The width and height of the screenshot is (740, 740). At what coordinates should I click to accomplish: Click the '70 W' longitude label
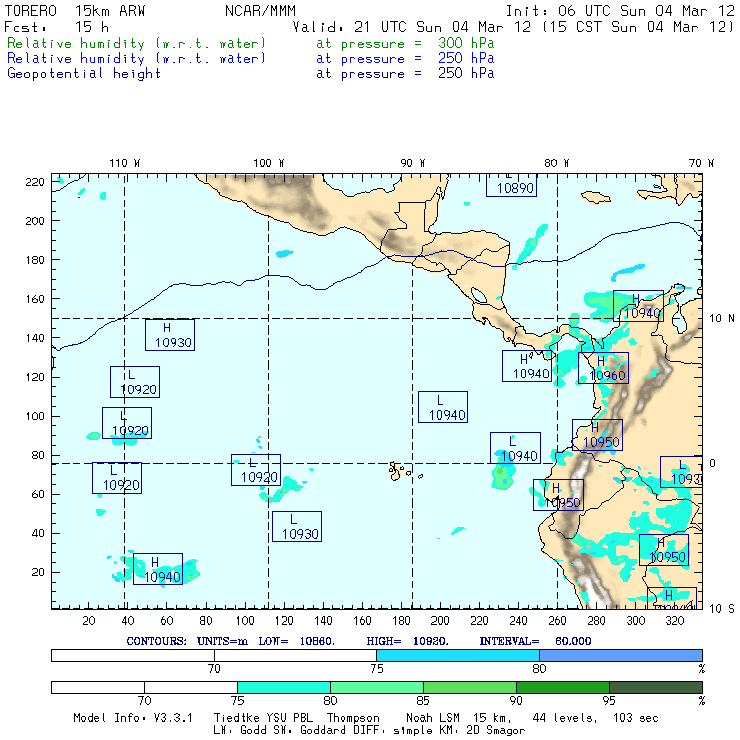(x=701, y=163)
